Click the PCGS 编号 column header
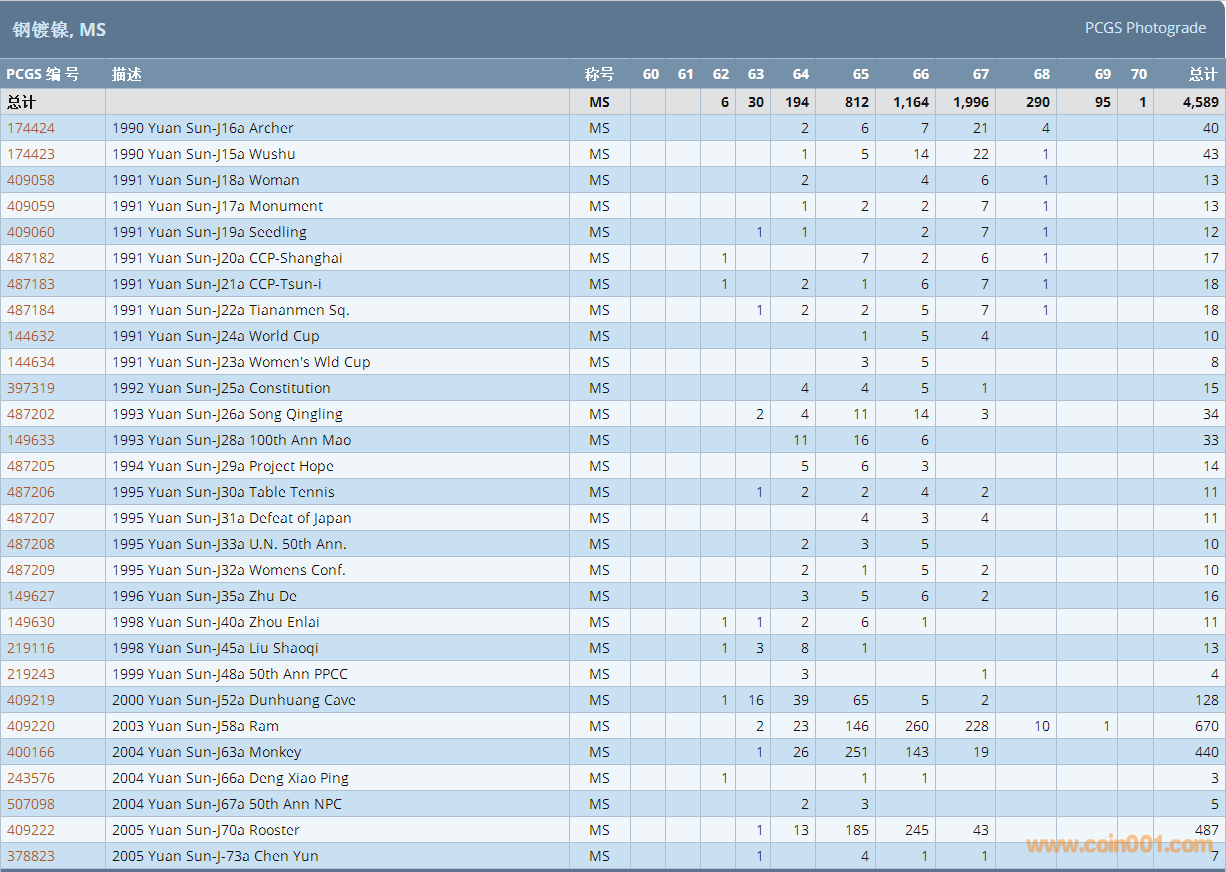This screenshot has width=1226, height=872. pos(42,74)
